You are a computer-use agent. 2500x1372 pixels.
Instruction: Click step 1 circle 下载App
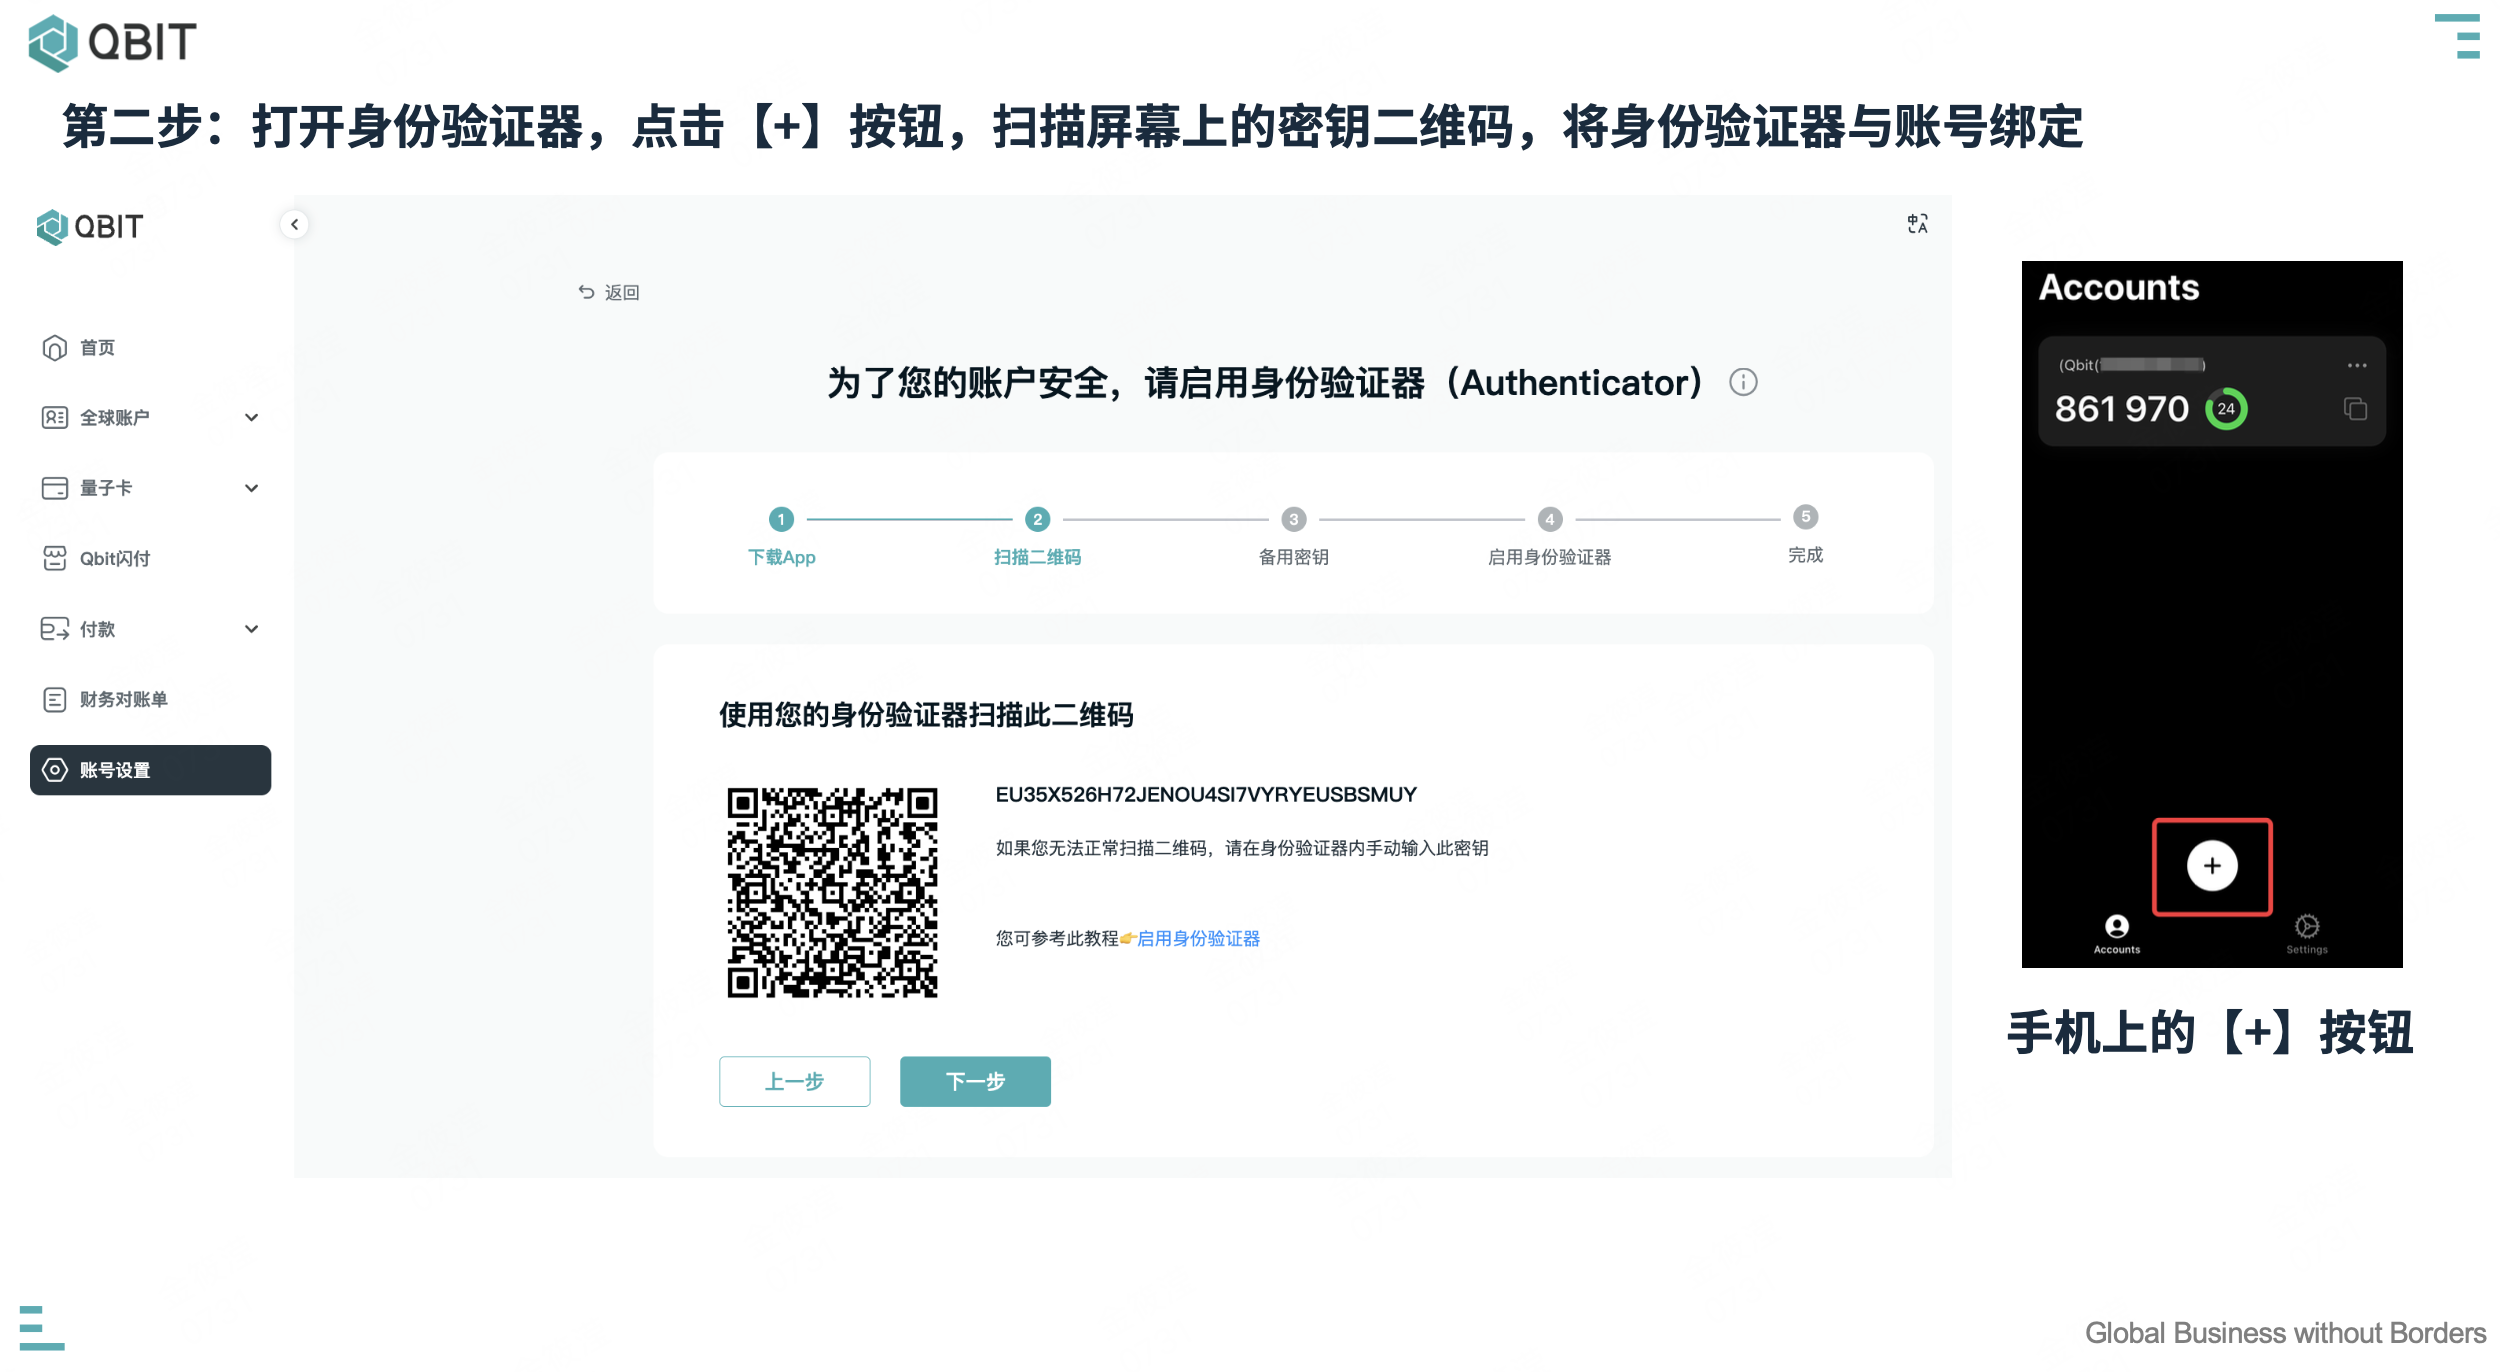pyautogui.click(x=781, y=519)
